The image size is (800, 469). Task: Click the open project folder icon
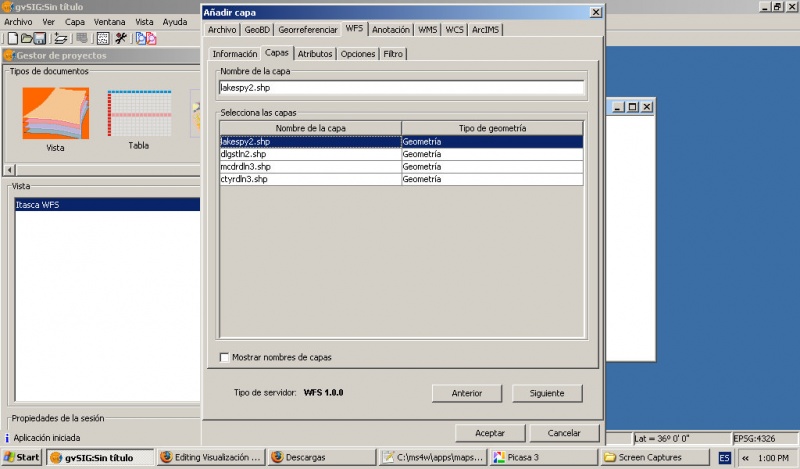pyautogui.click(x=27, y=38)
